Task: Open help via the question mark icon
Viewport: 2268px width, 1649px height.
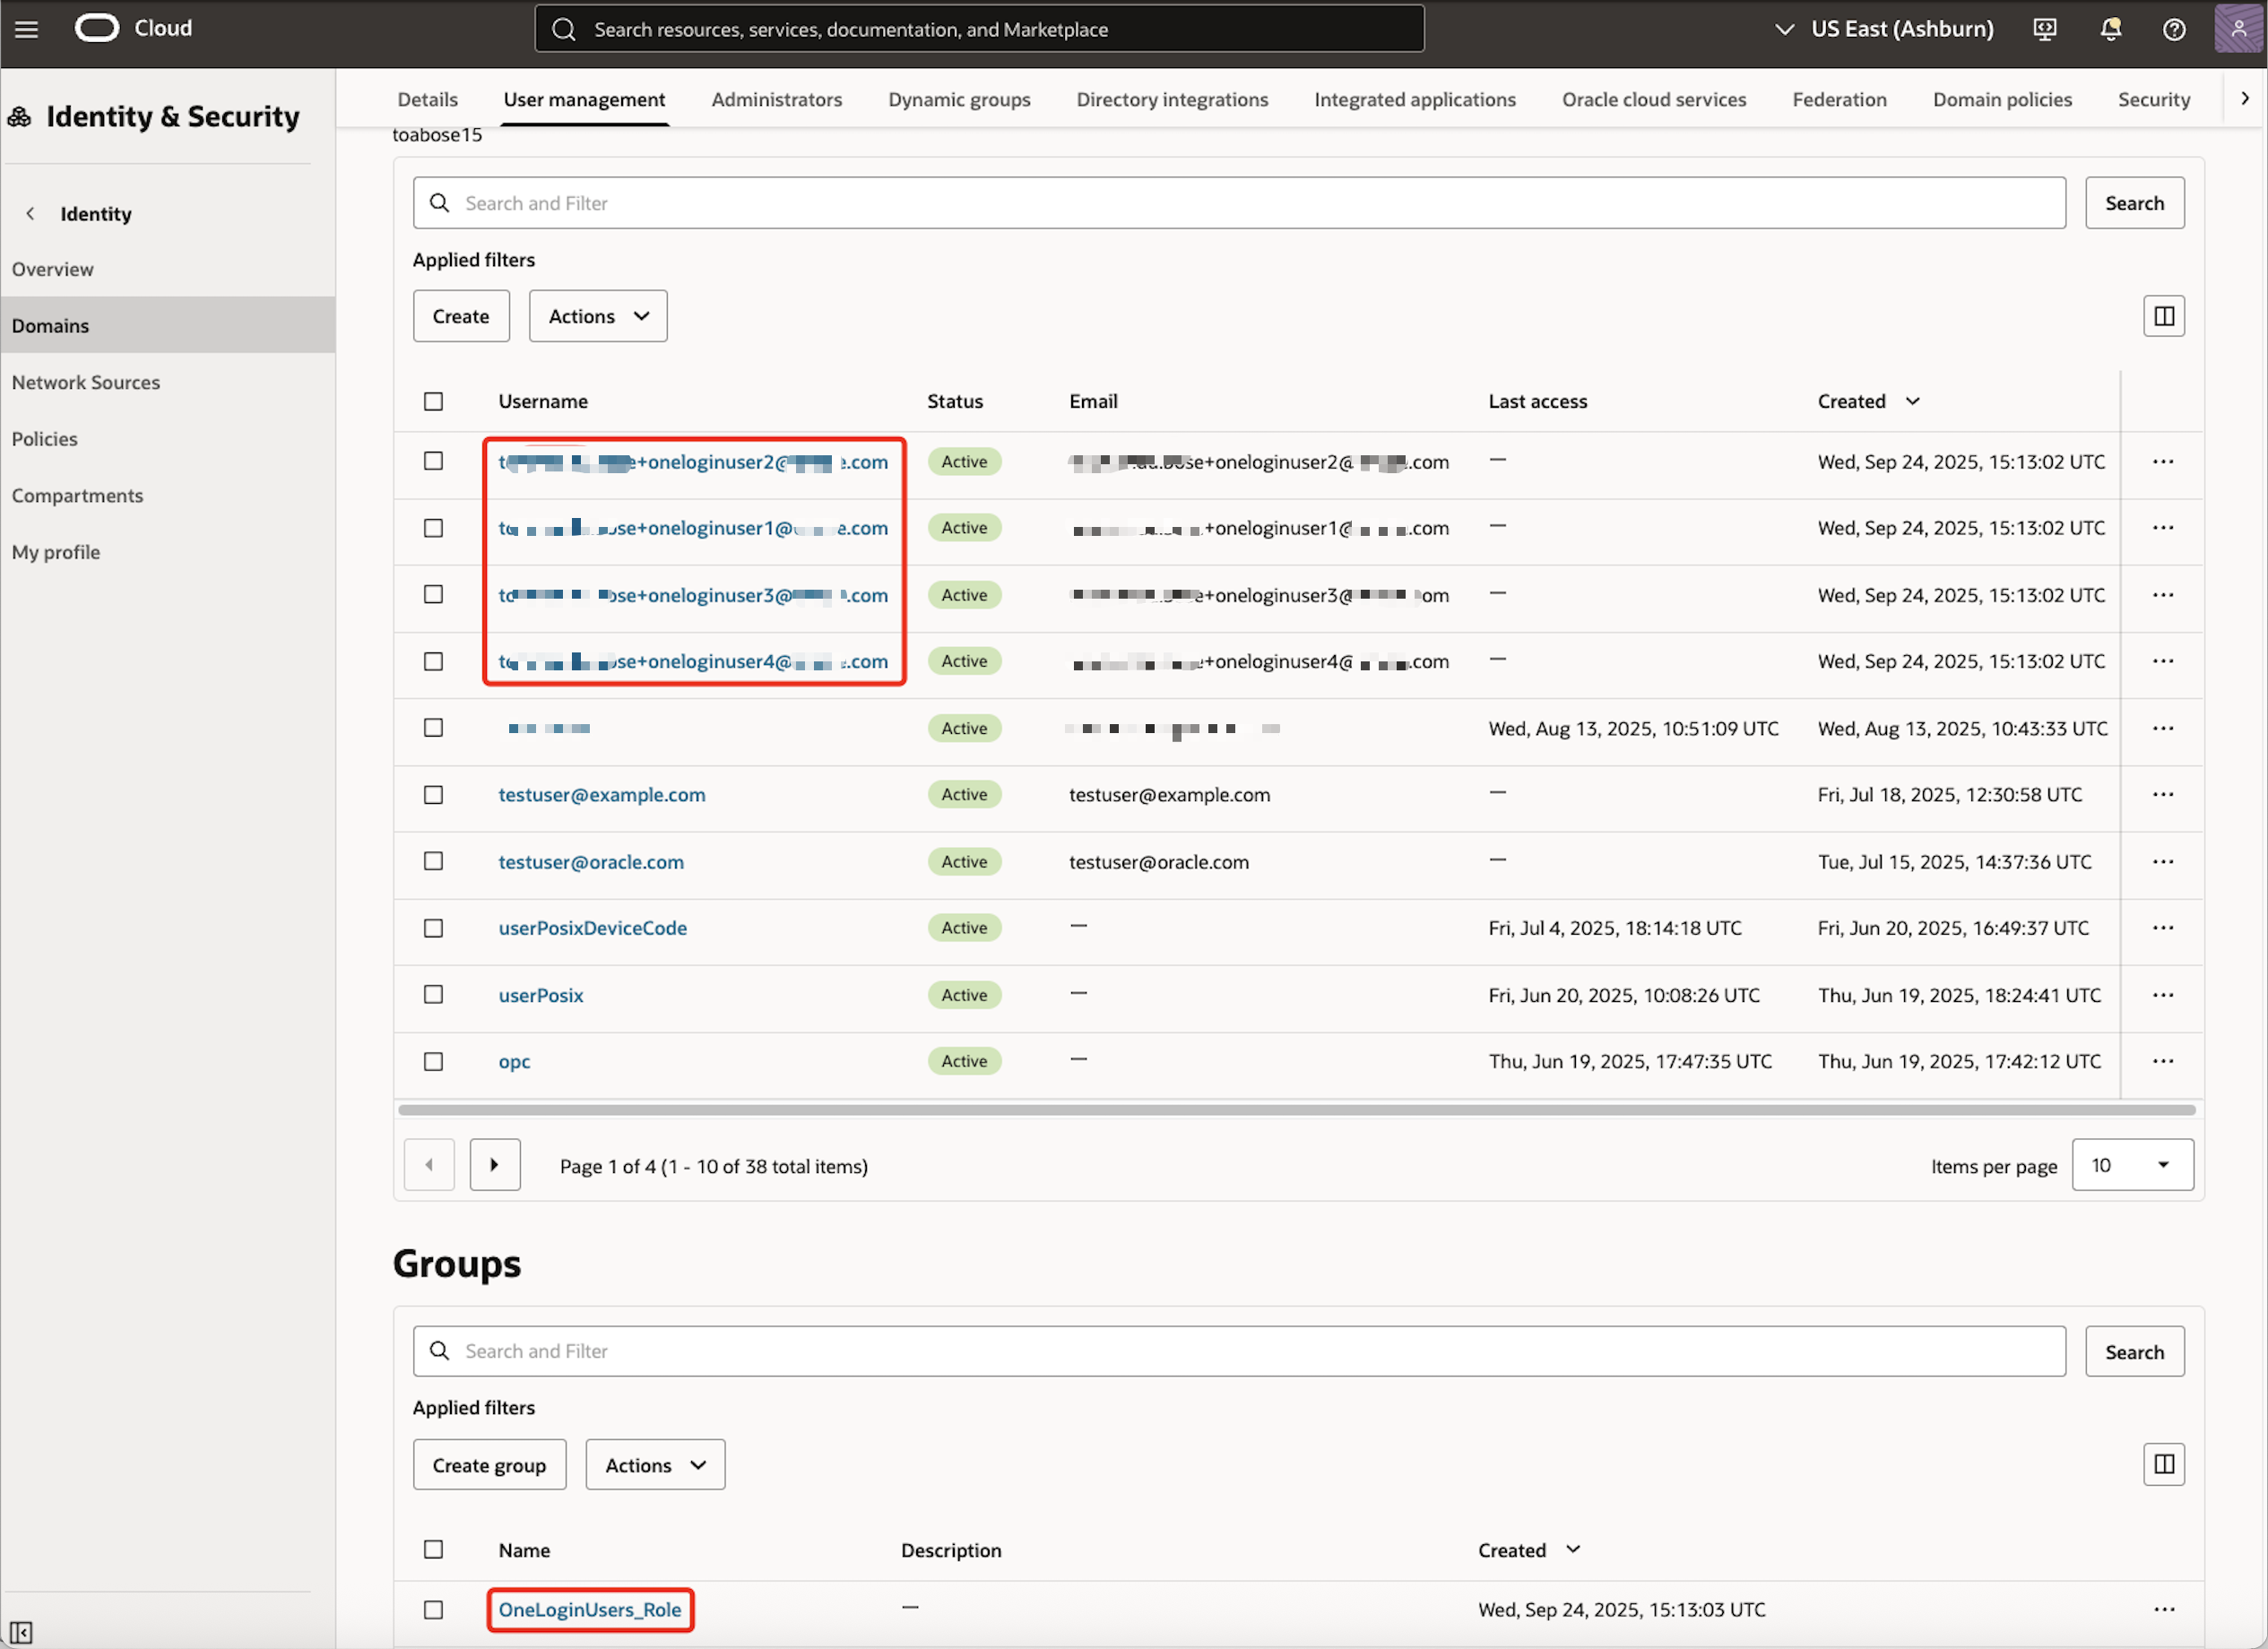Action: point(2173,29)
